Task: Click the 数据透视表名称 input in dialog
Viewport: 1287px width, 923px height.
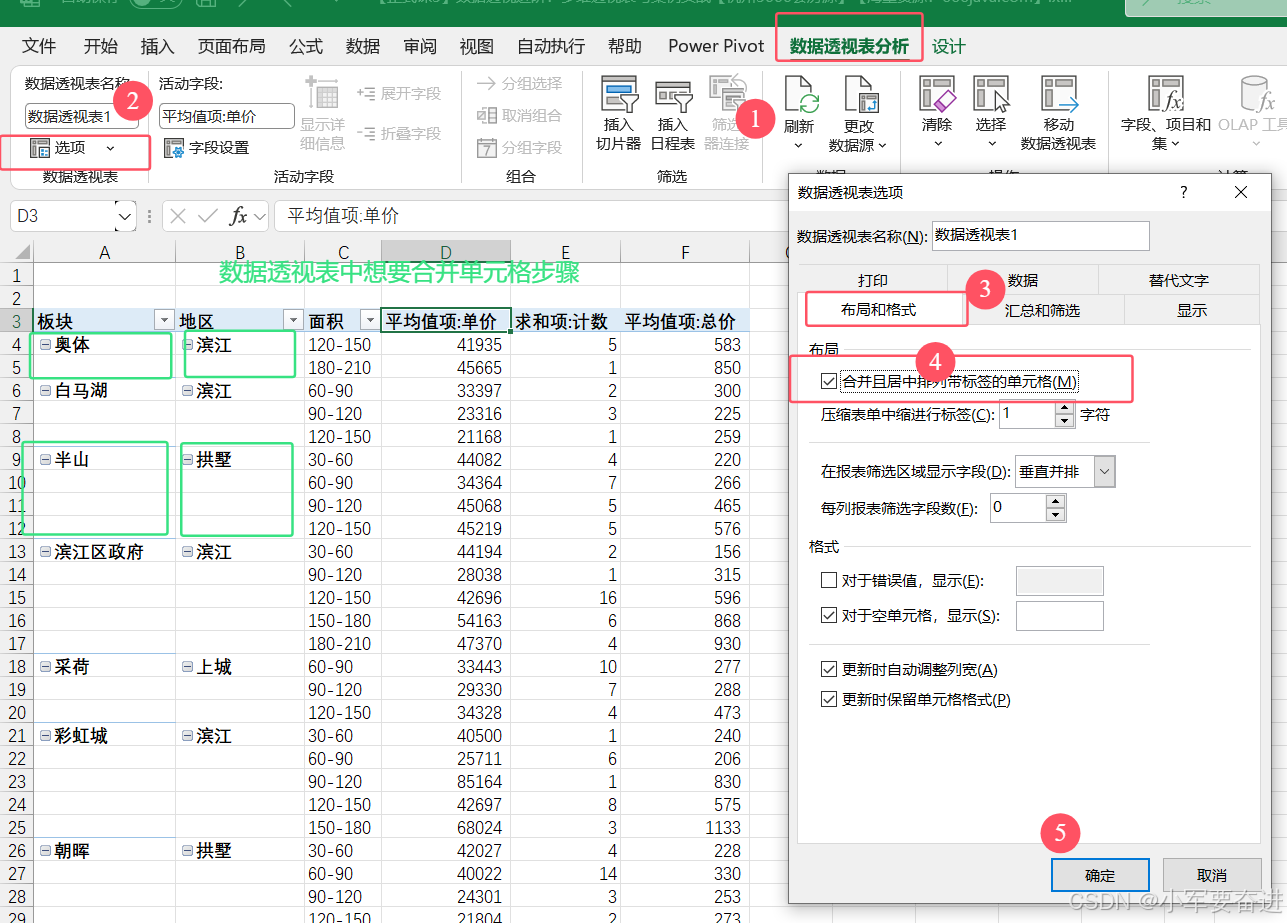Action: [x=1040, y=236]
